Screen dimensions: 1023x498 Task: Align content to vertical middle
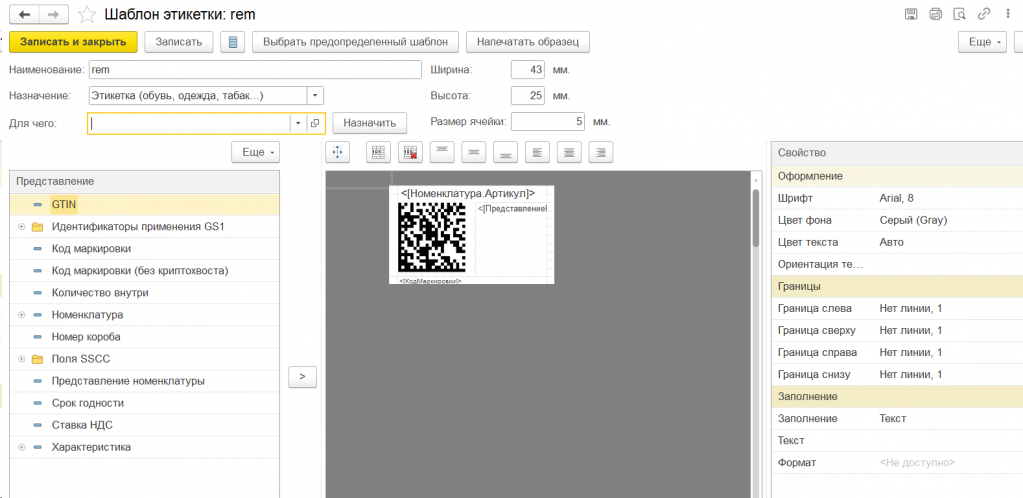tap(474, 152)
